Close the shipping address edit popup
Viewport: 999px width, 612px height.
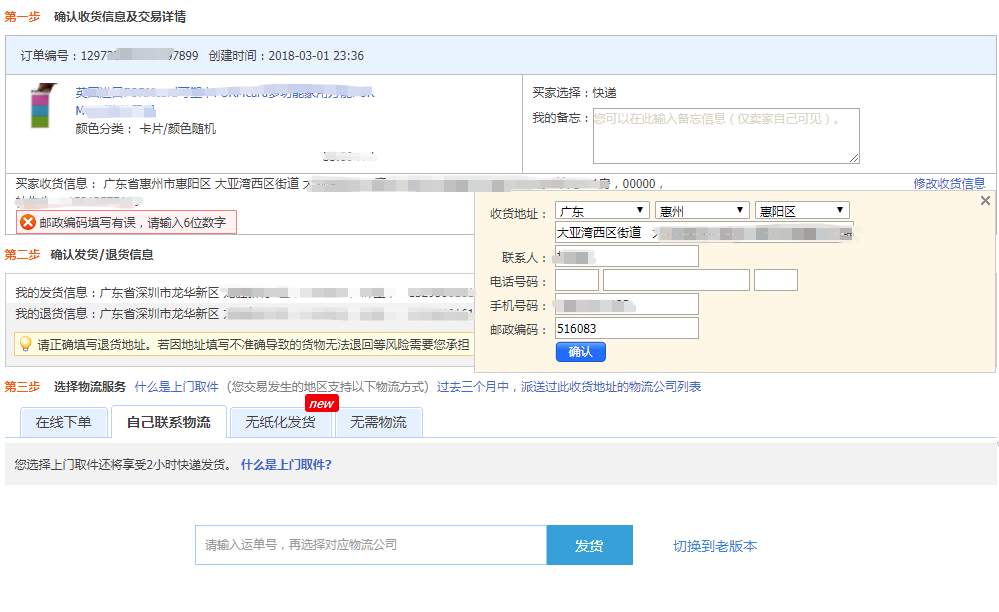pos(985,201)
